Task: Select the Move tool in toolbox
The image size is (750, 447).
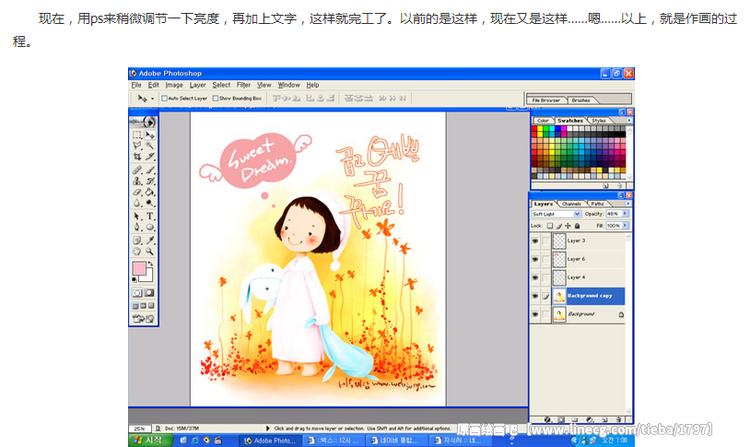Action: click(x=150, y=135)
